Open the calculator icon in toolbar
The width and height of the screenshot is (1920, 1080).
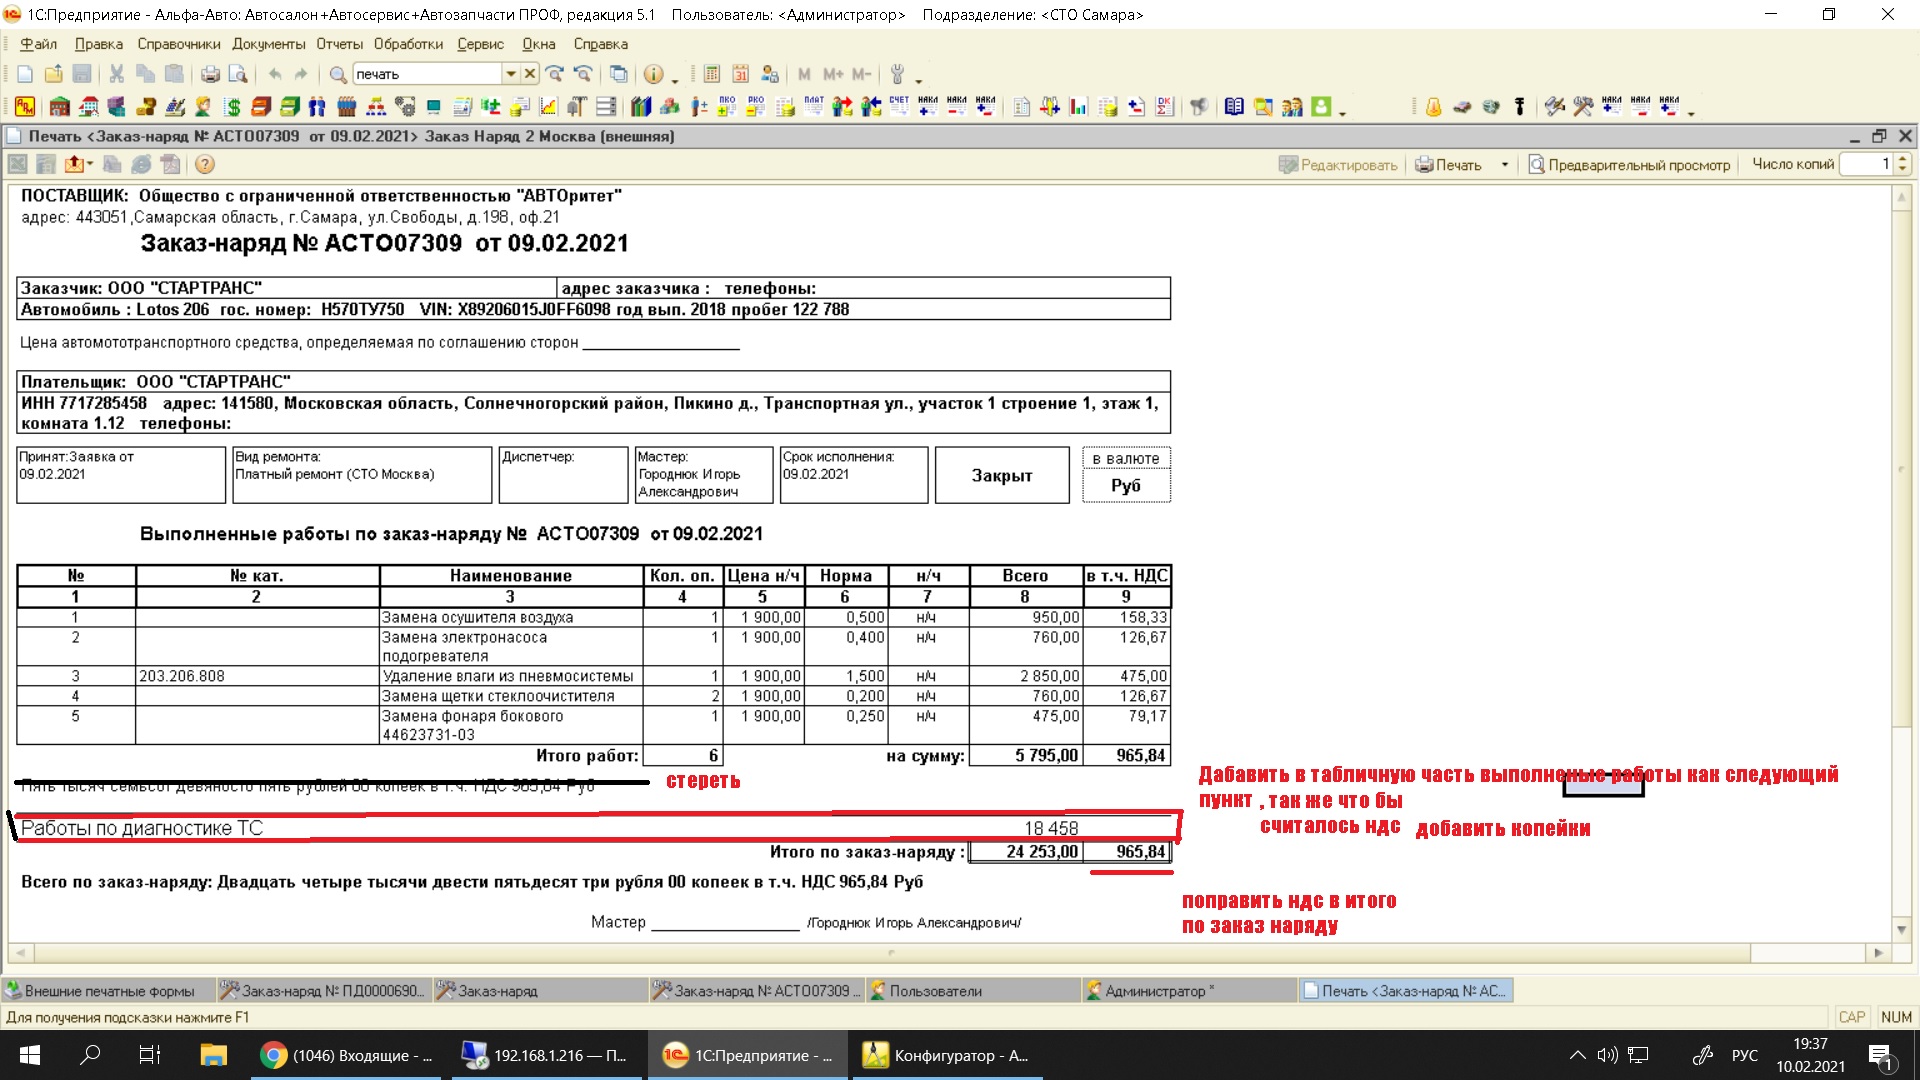coord(712,74)
